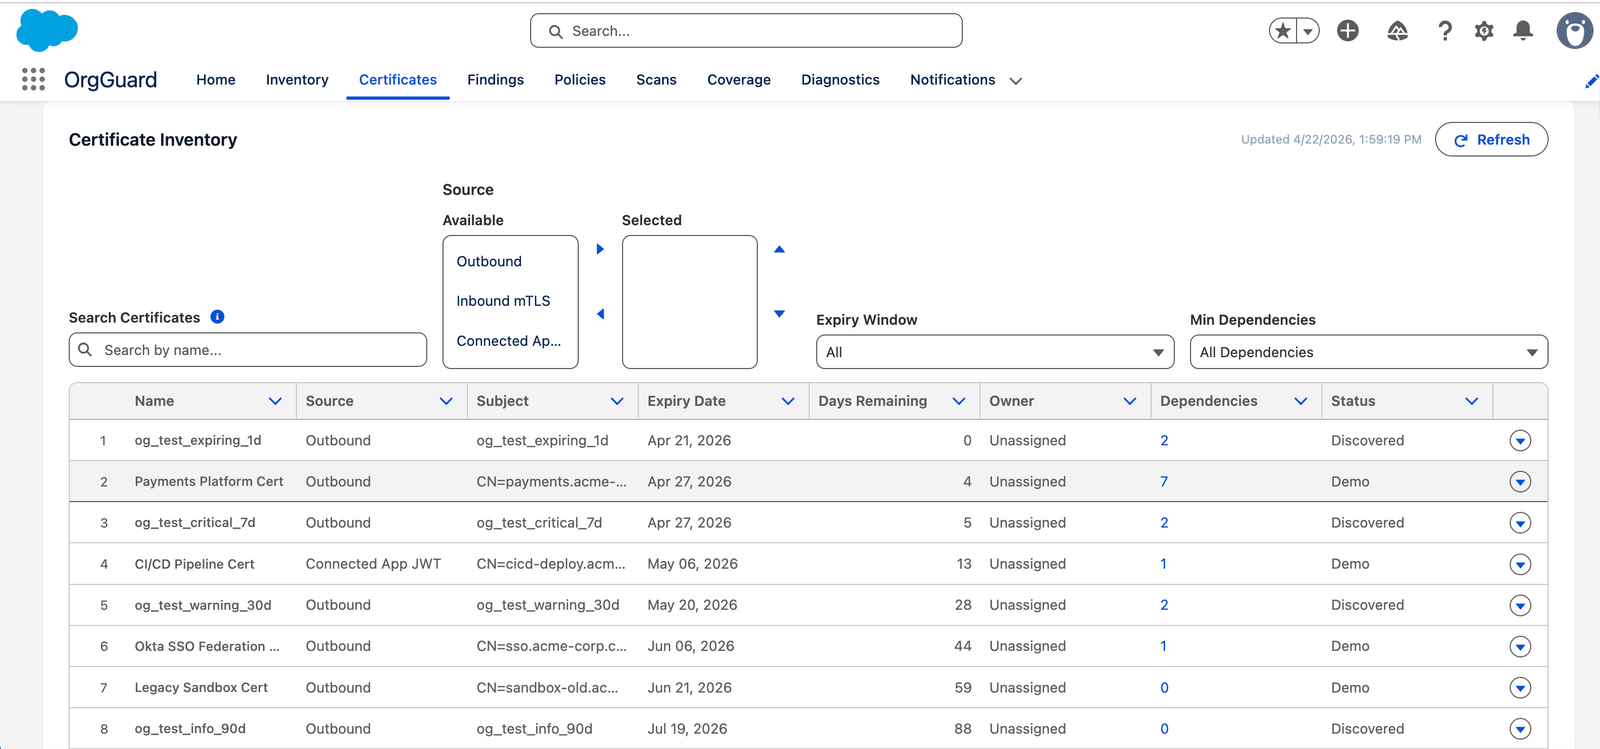The image size is (1600, 749).
Task: Switch to the Inventory tab
Action: pyautogui.click(x=297, y=80)
